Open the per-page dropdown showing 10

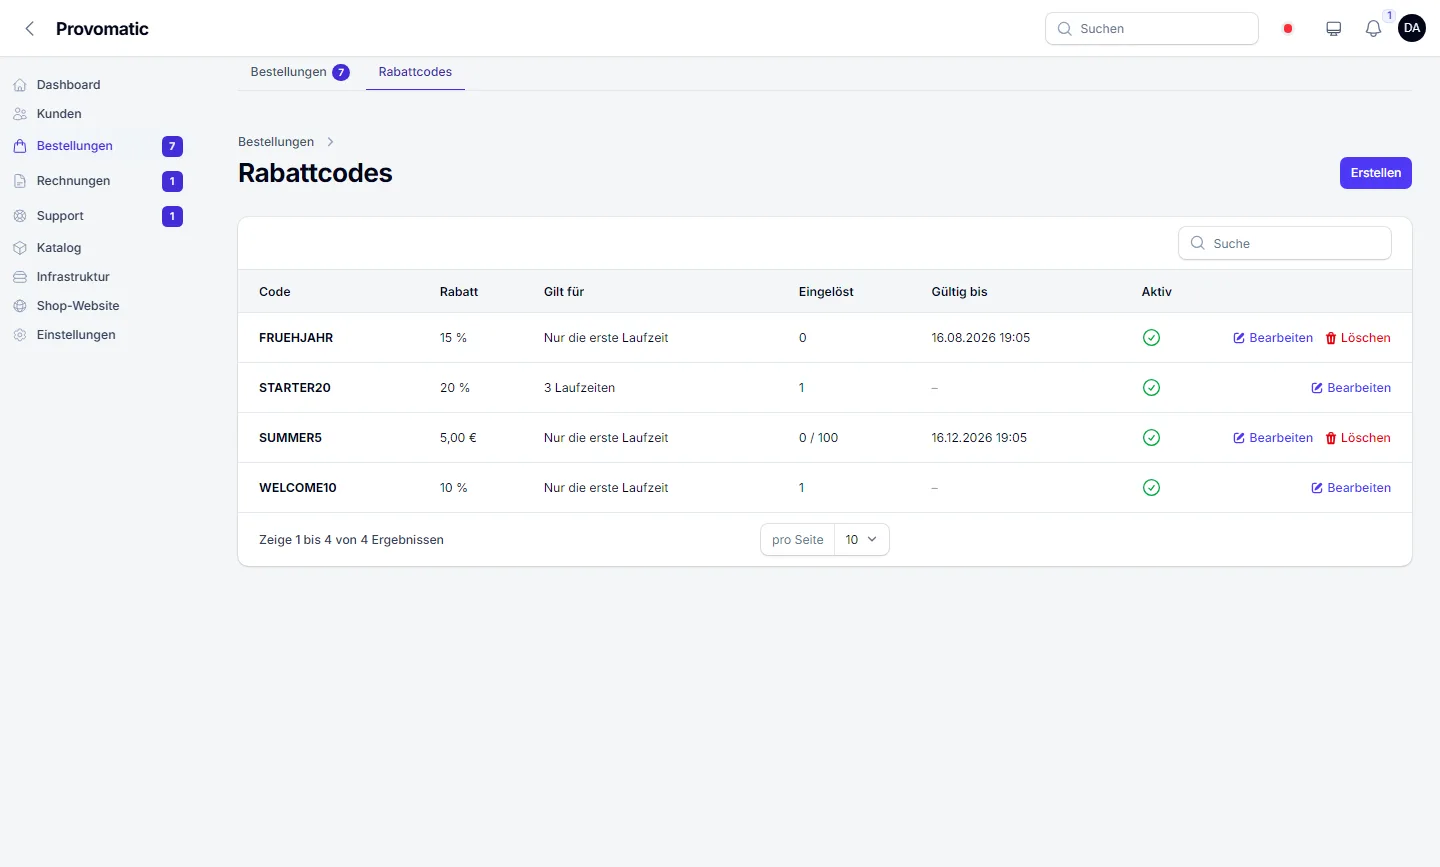(861, 540)
